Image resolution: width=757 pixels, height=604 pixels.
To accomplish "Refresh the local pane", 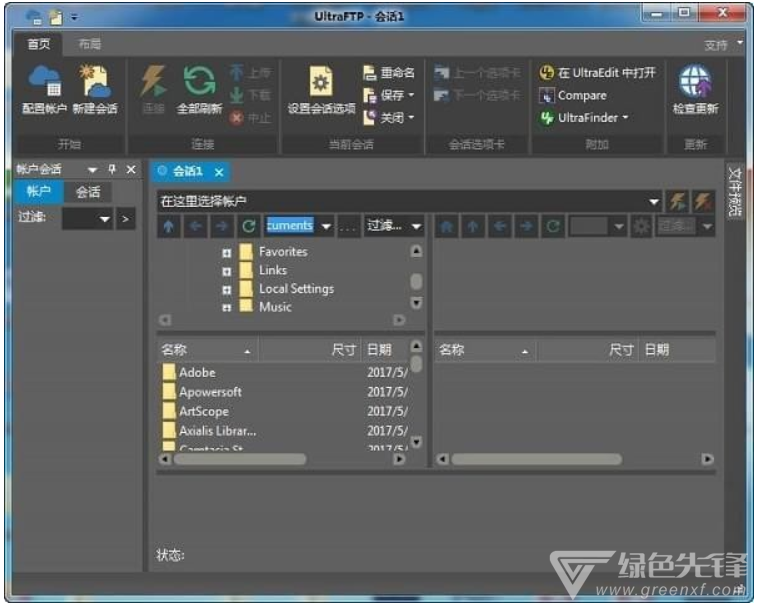I will (x=249, y=226).
